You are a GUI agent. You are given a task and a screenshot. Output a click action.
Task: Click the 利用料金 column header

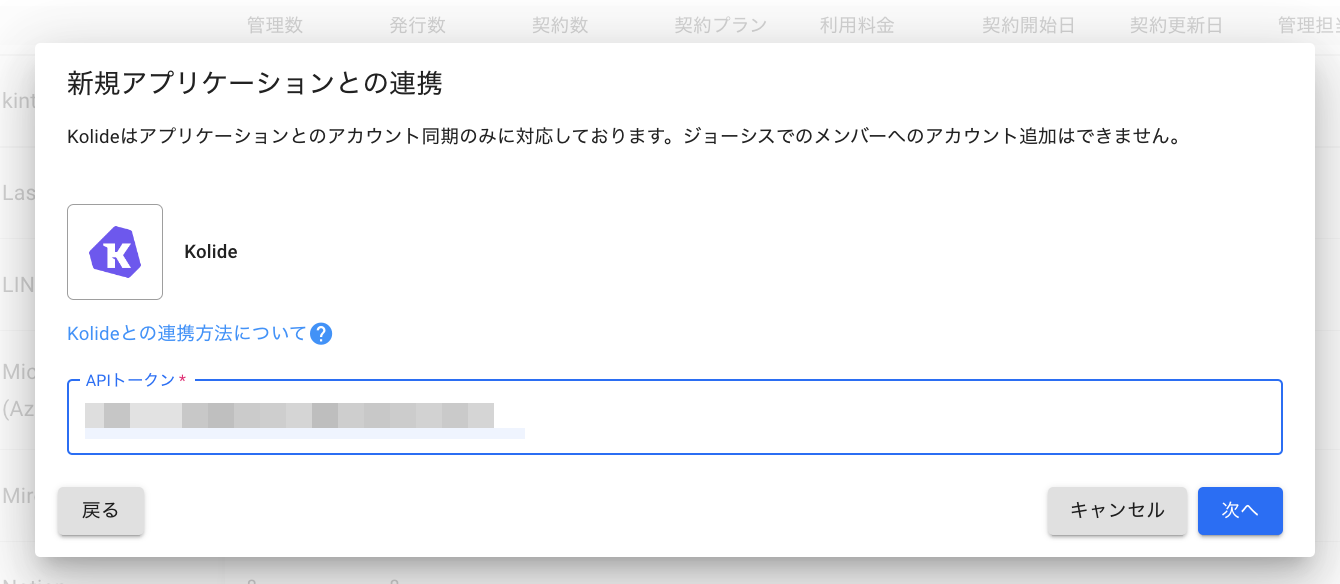857,26
